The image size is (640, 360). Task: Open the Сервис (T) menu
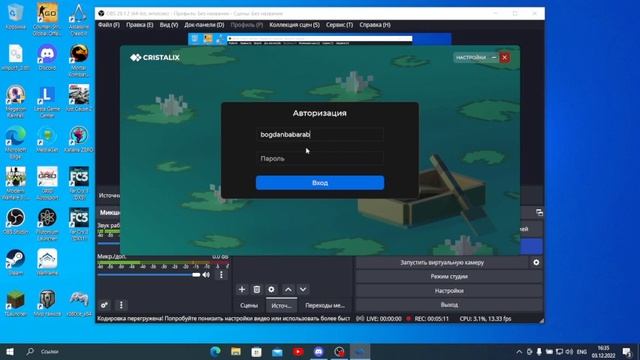click(x=339, y=25)
